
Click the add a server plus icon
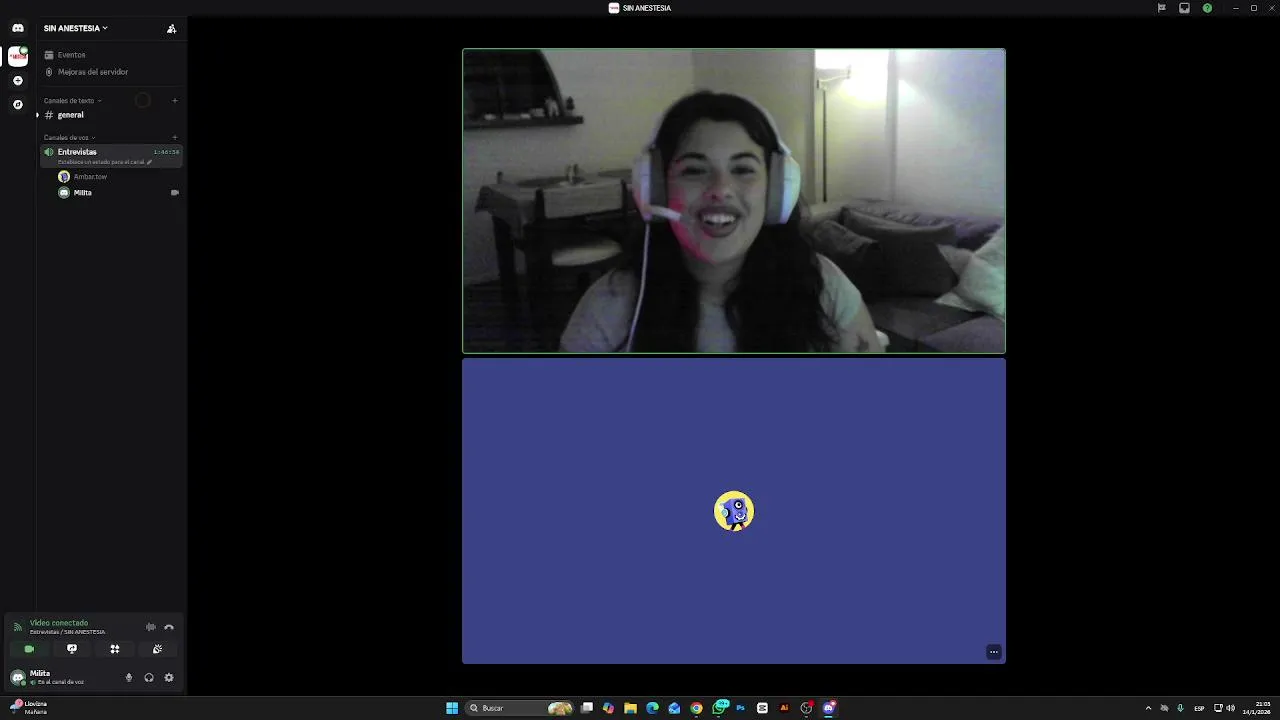(x=18, y=81)
